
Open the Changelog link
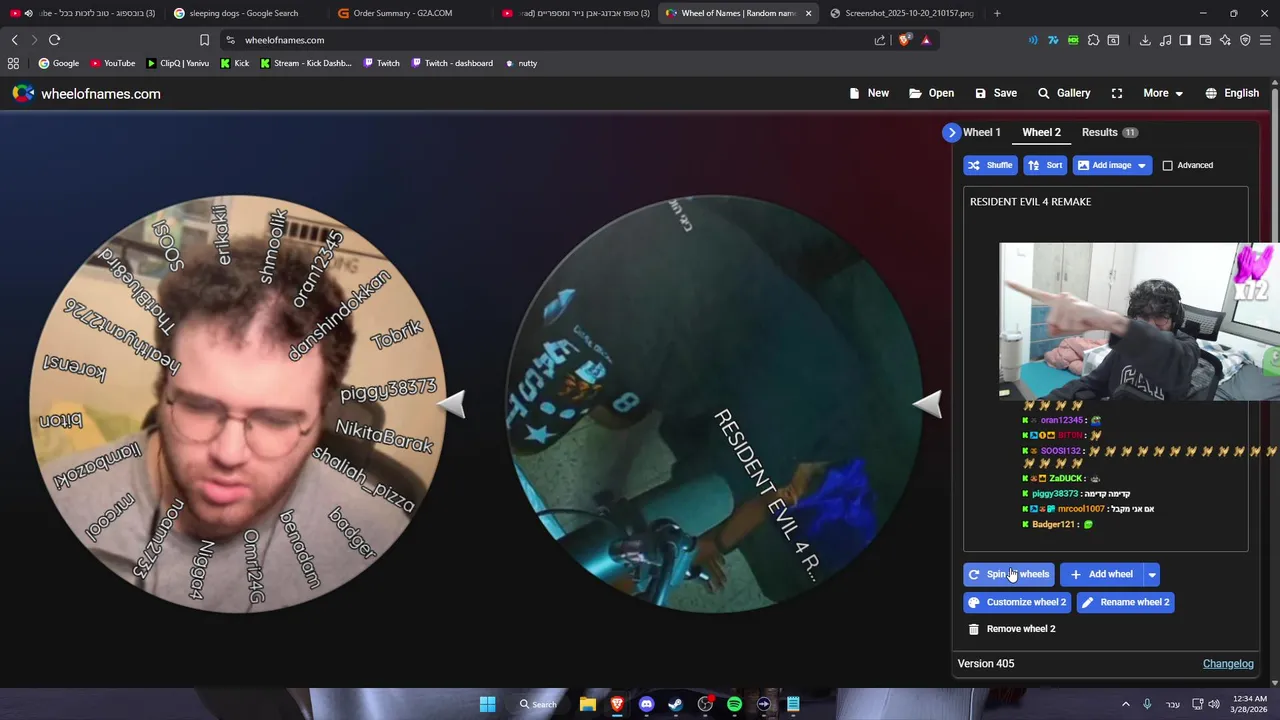point(1228,664)
